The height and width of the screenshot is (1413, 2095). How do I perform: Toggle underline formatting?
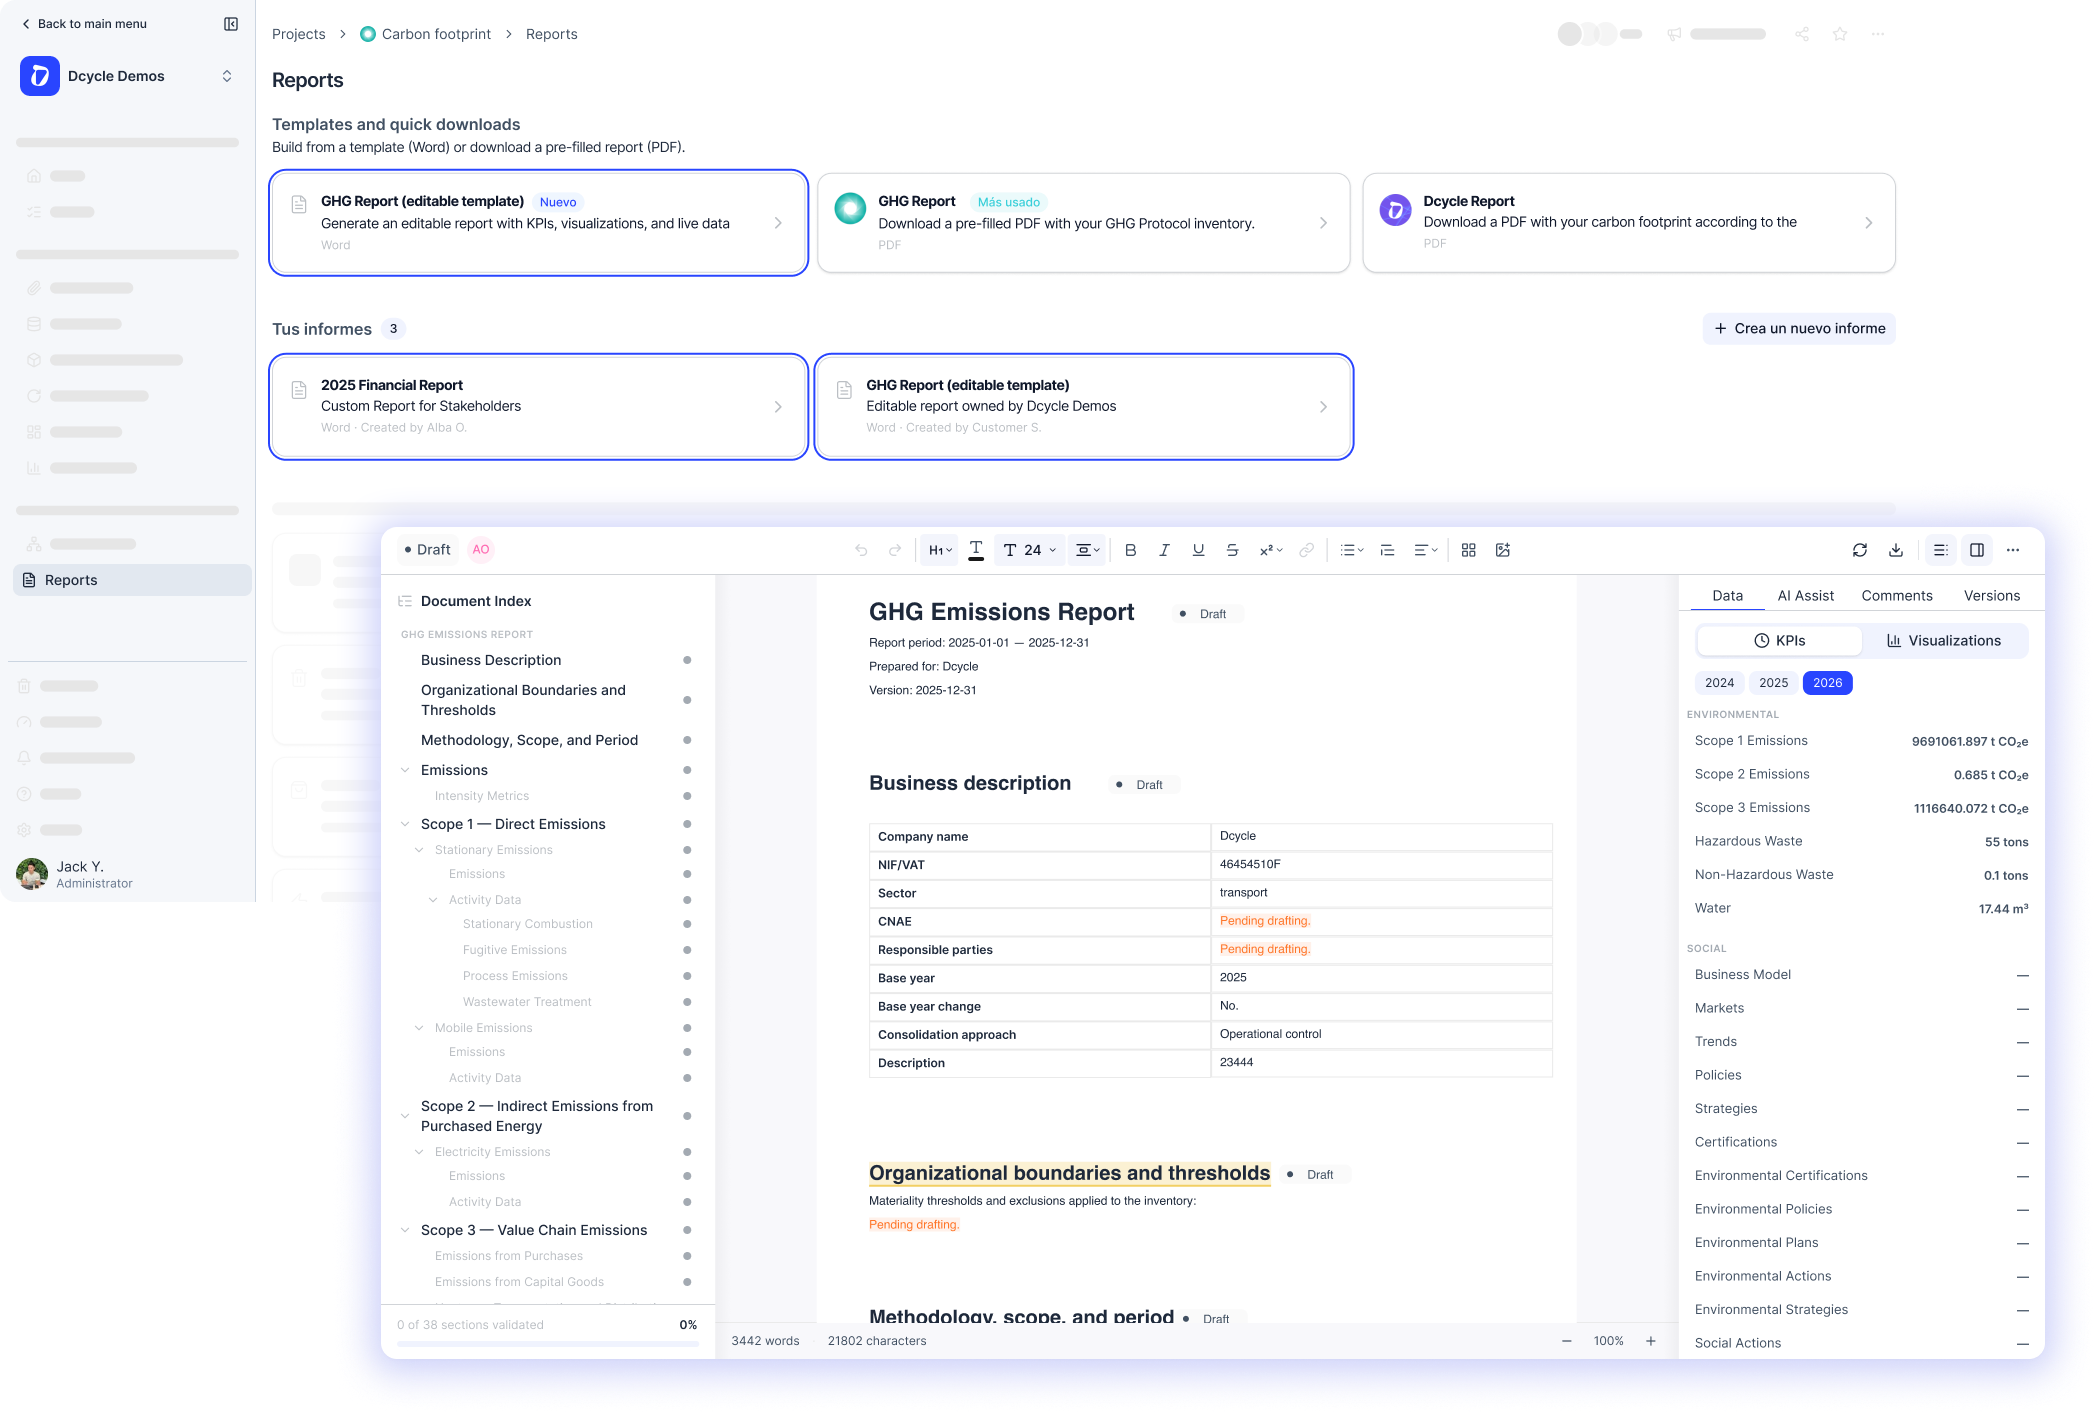point(1198,550)
